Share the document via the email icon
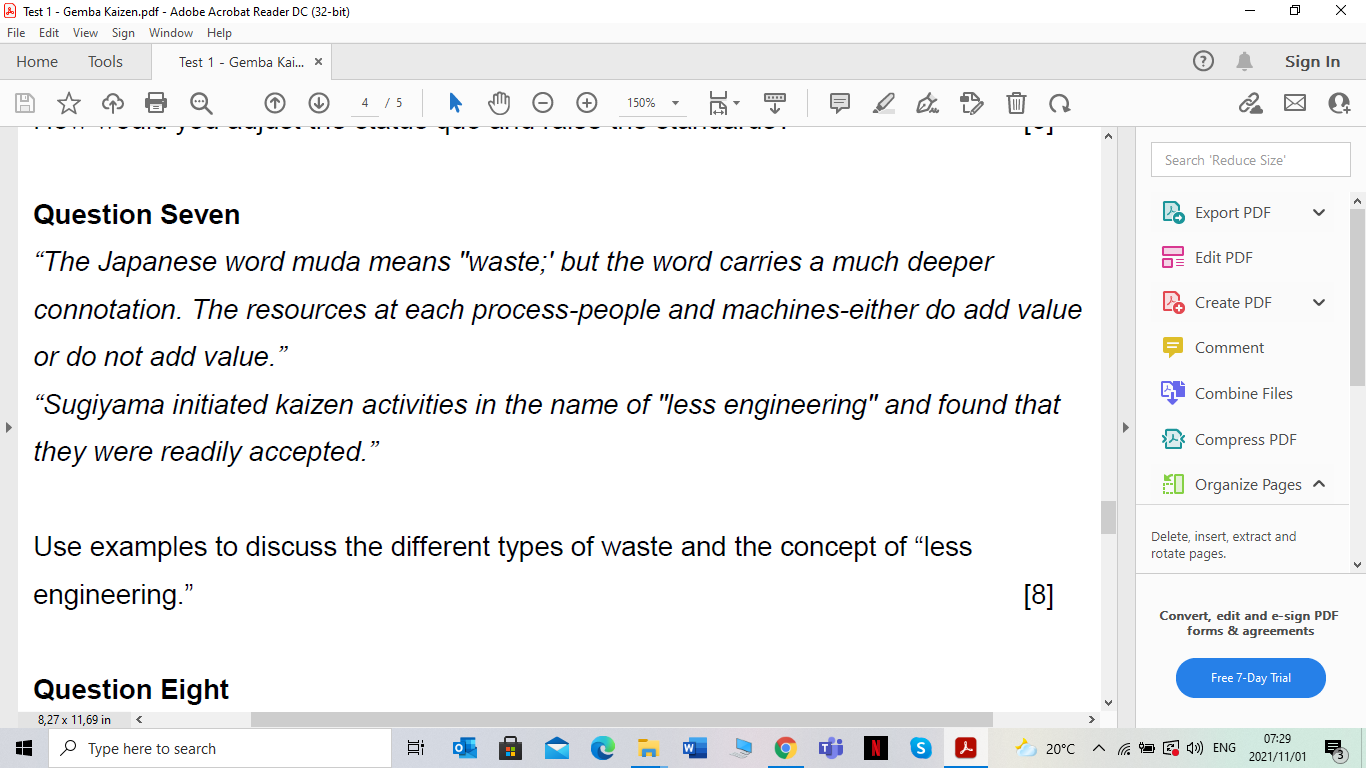This screenshot has width=1366, height=768. pos(1295,103)
